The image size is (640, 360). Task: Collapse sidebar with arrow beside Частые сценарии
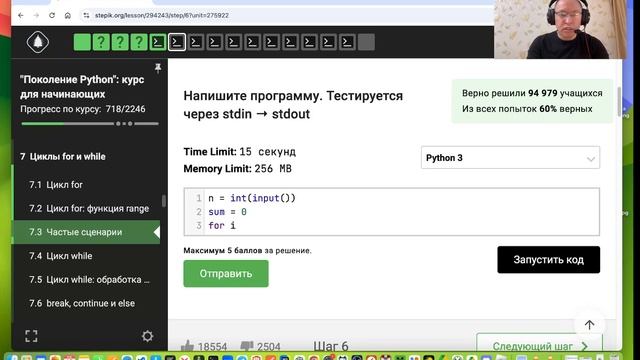coord(157,232)
